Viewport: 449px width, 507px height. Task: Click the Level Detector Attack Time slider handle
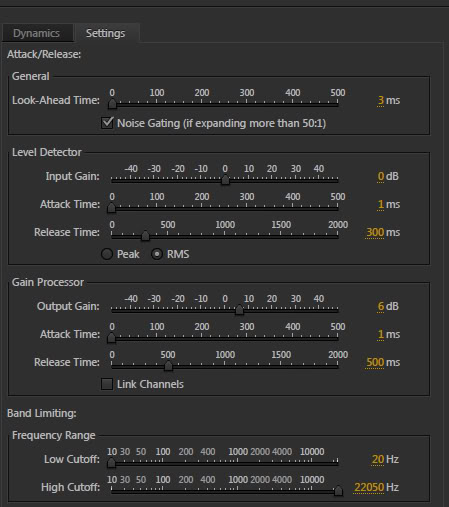pyautogui.click(x=111, y=208)
